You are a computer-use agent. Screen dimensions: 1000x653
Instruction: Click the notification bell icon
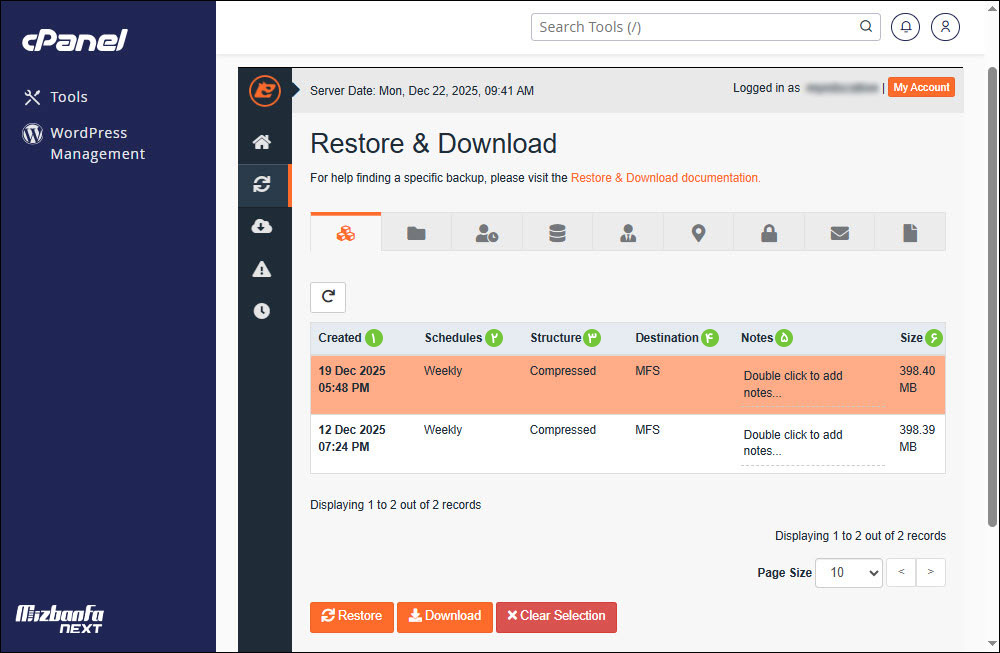click(x=905, y=27)
